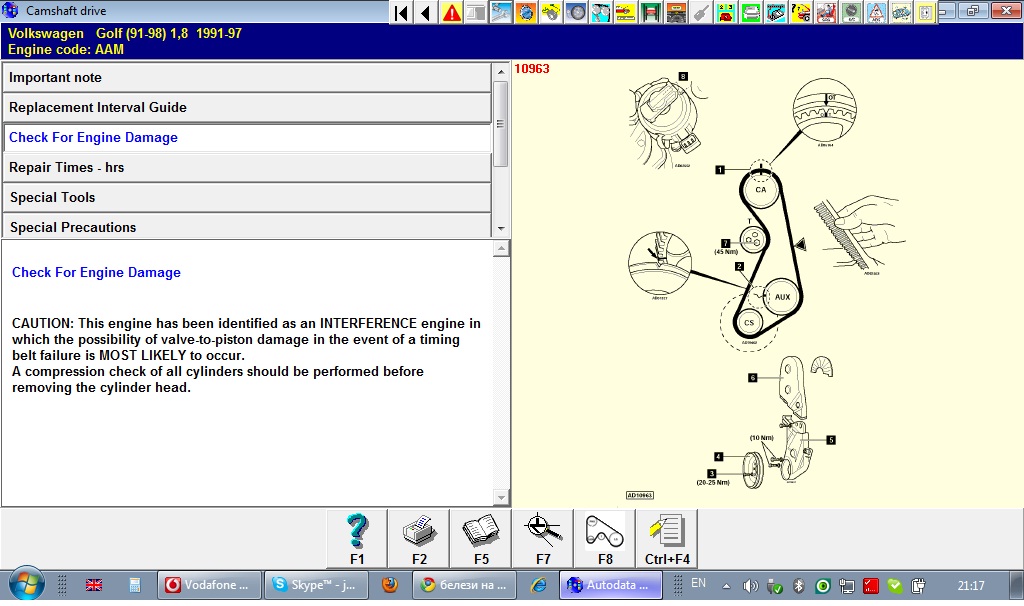Viewport: 1024px width, 606px height.
Task: Zoom the diagram with the F7 magnifier button
Action: coord(543,538)
